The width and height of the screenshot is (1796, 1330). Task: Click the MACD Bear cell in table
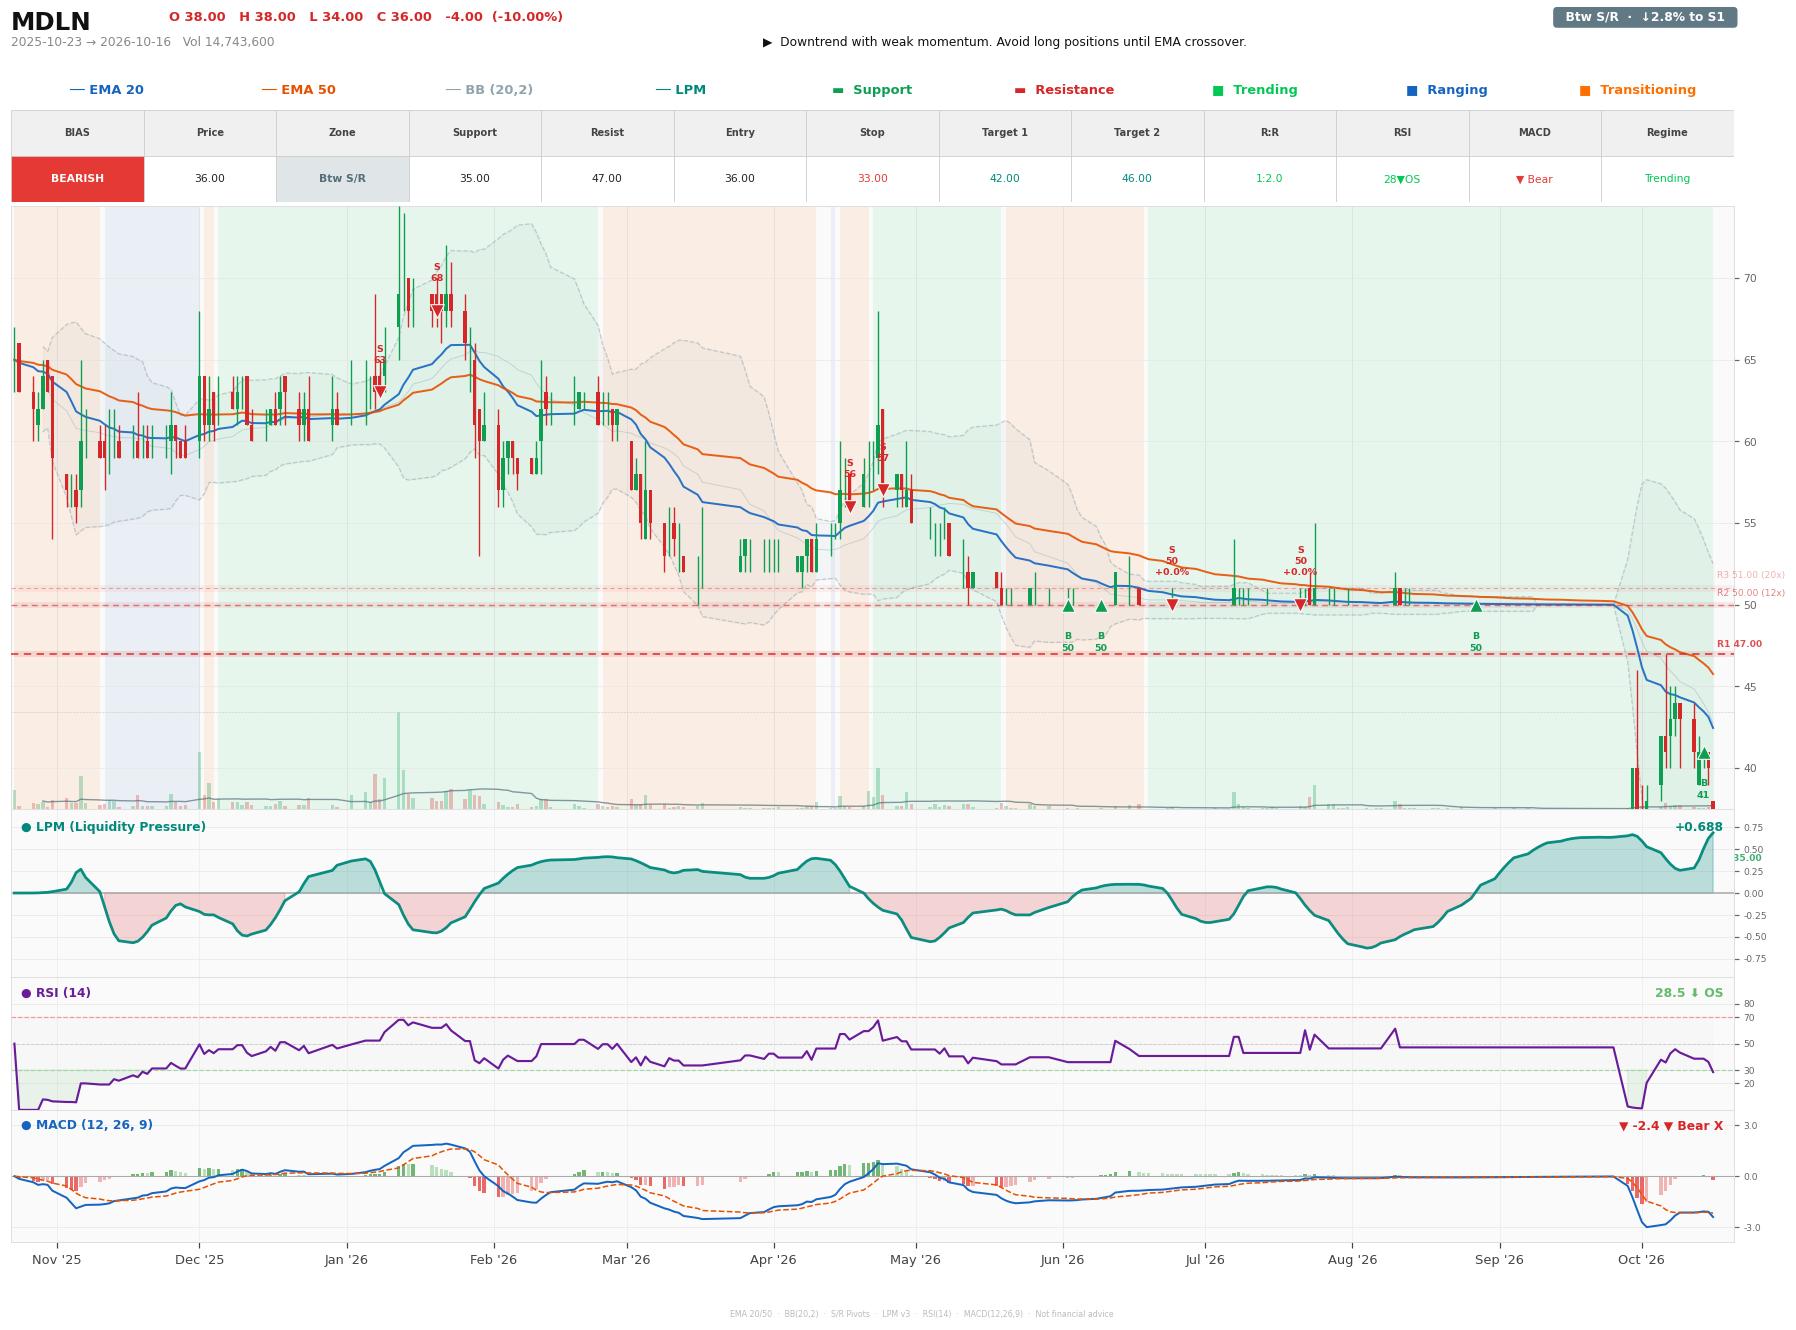tap(1534, 179)
